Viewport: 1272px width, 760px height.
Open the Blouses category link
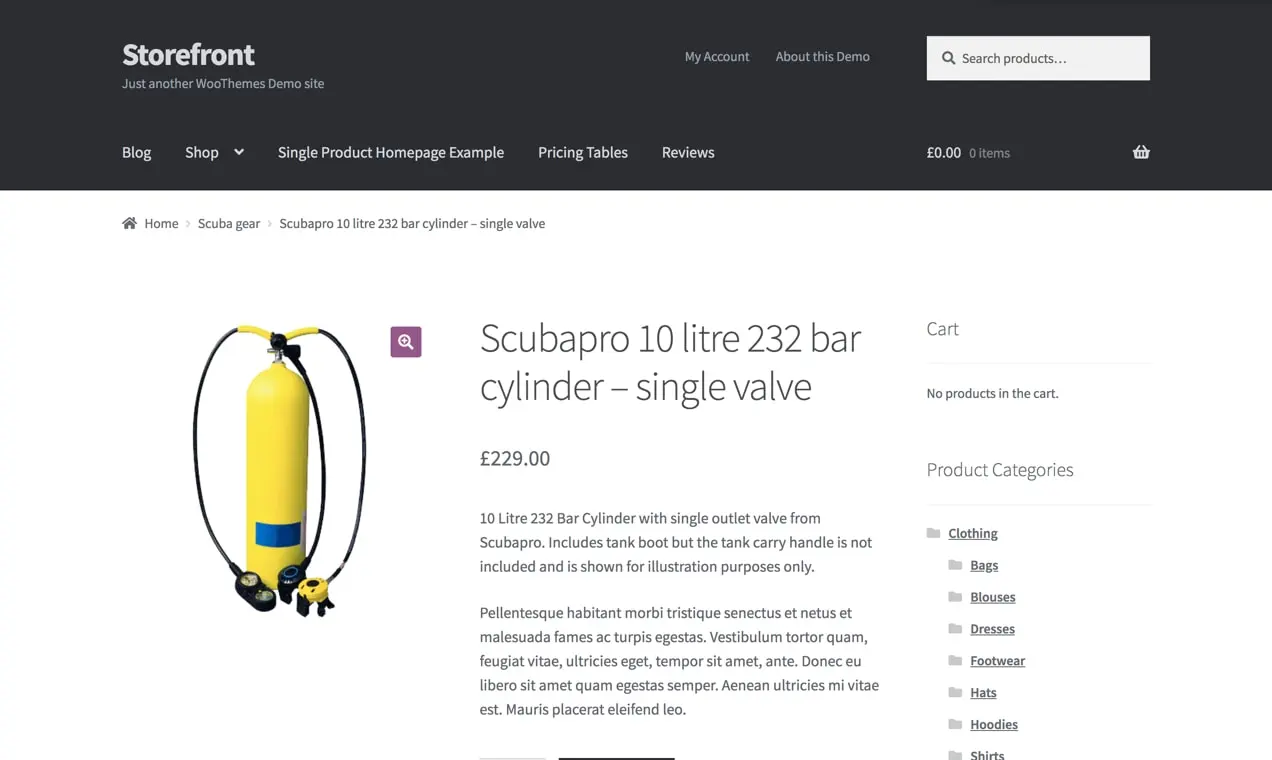pos(992,597)
